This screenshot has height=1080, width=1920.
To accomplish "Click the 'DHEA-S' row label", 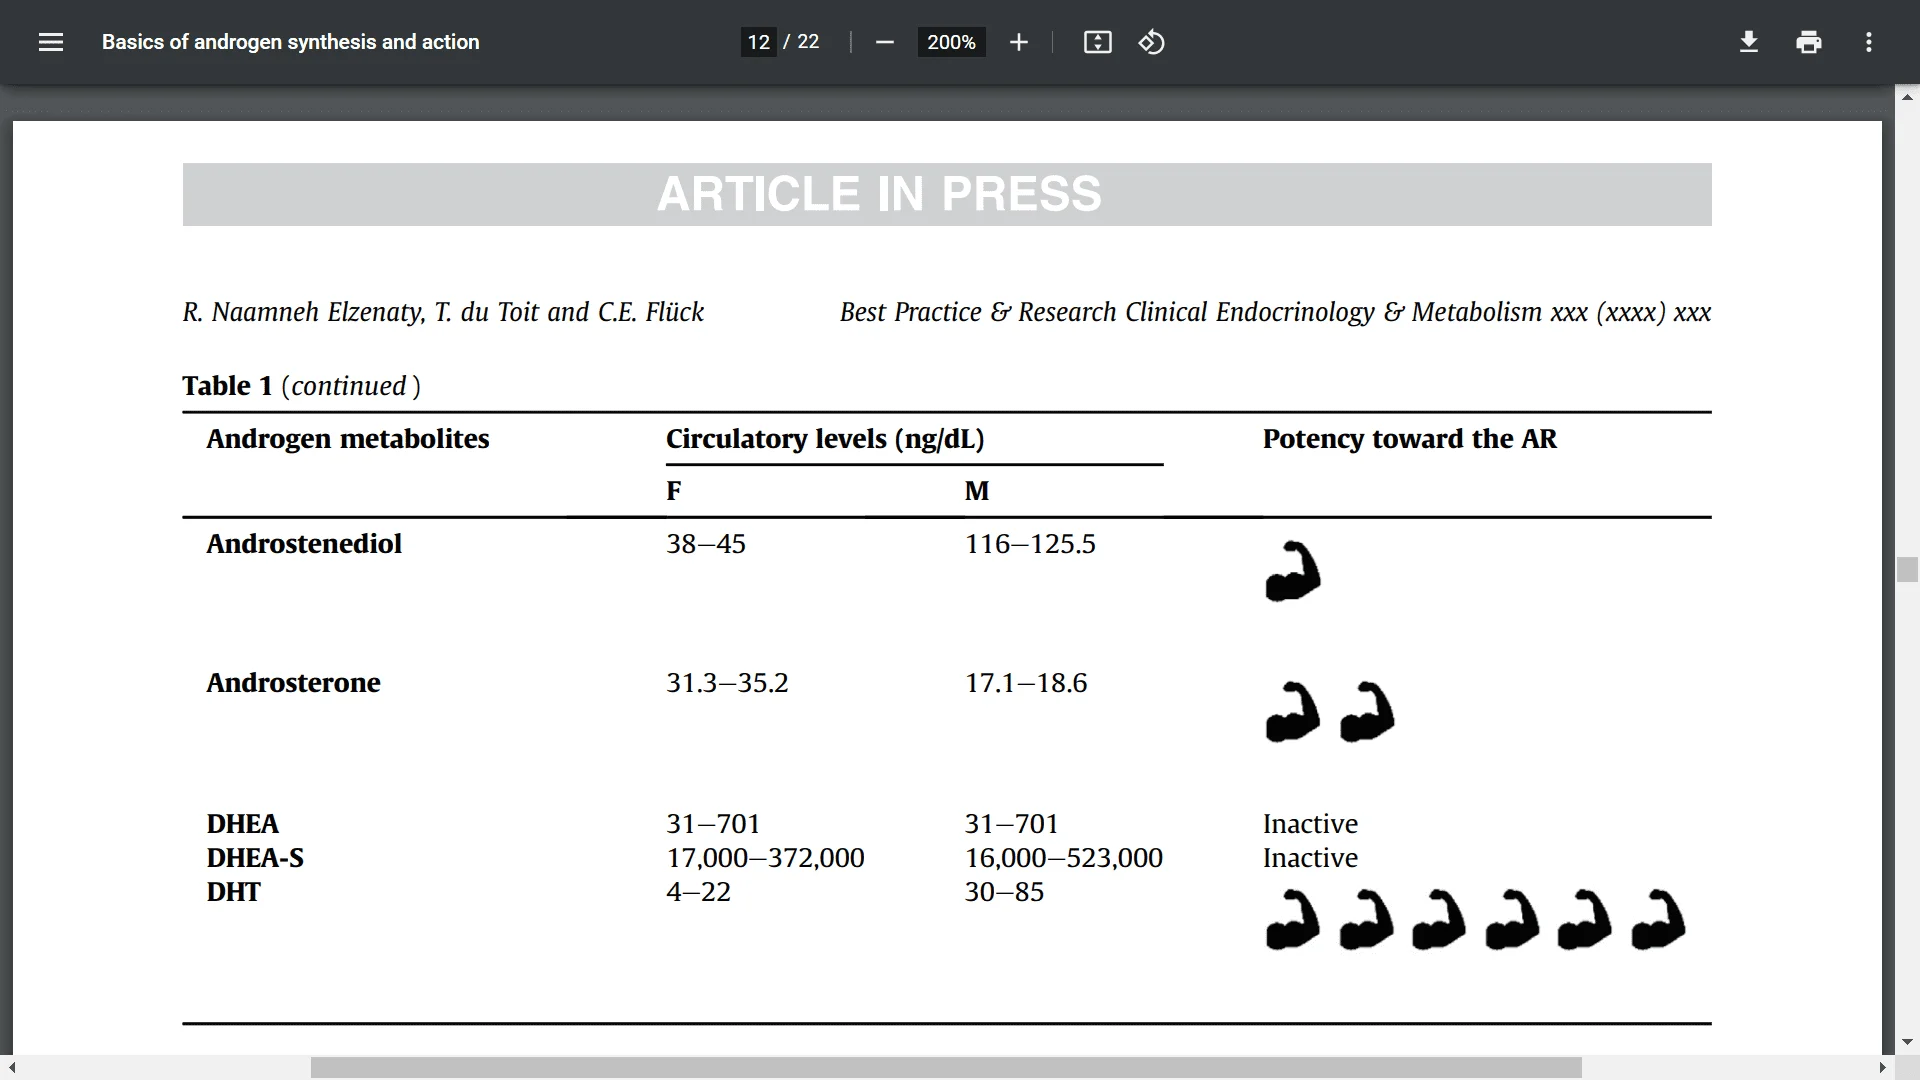I will [255, 858].
